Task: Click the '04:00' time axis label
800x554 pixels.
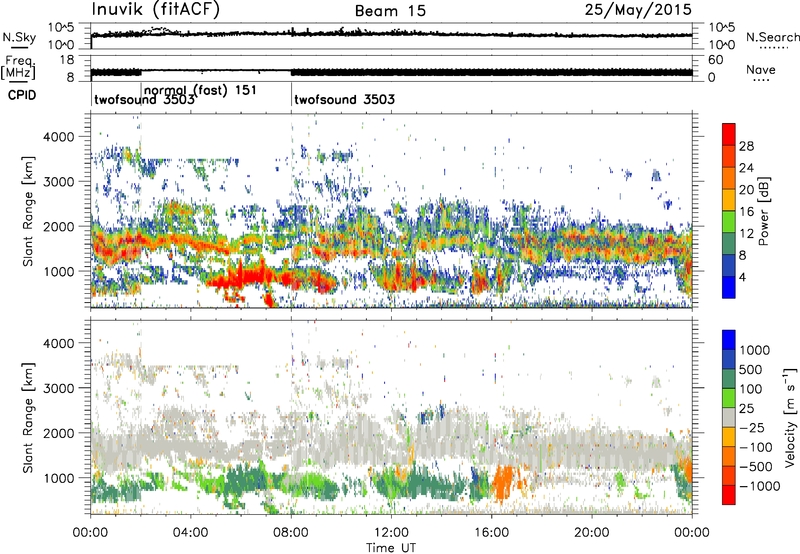Action: pyautogui.click(x=190, y=533)
